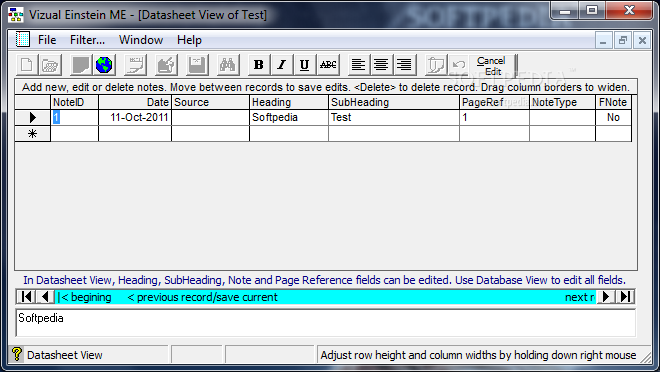The image size is (660, 372).
Task: Click the Open folder toolbar icon
Action: 50,65
